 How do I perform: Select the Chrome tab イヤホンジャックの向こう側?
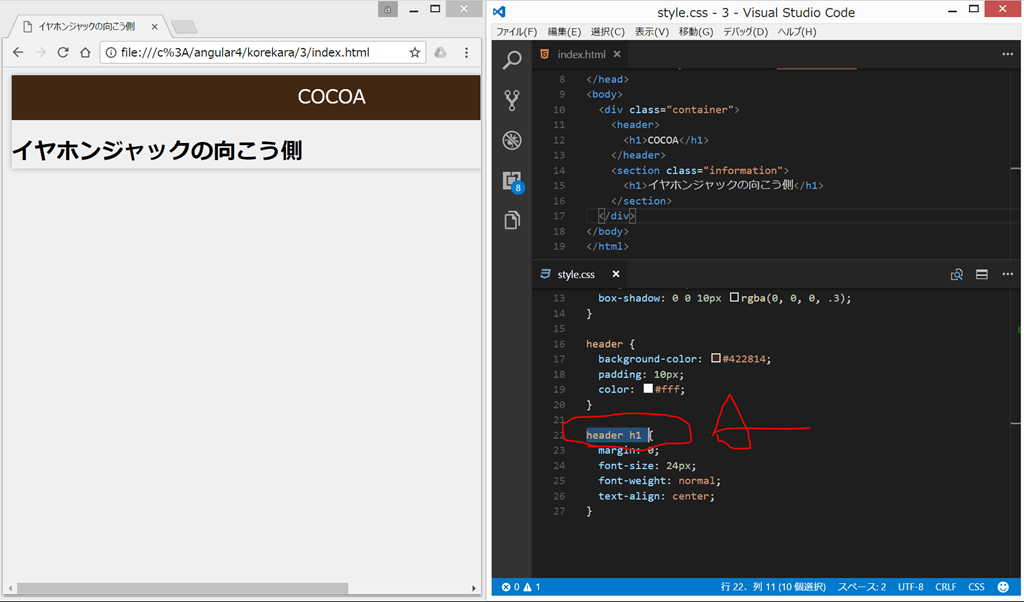[x=86, y=27]
